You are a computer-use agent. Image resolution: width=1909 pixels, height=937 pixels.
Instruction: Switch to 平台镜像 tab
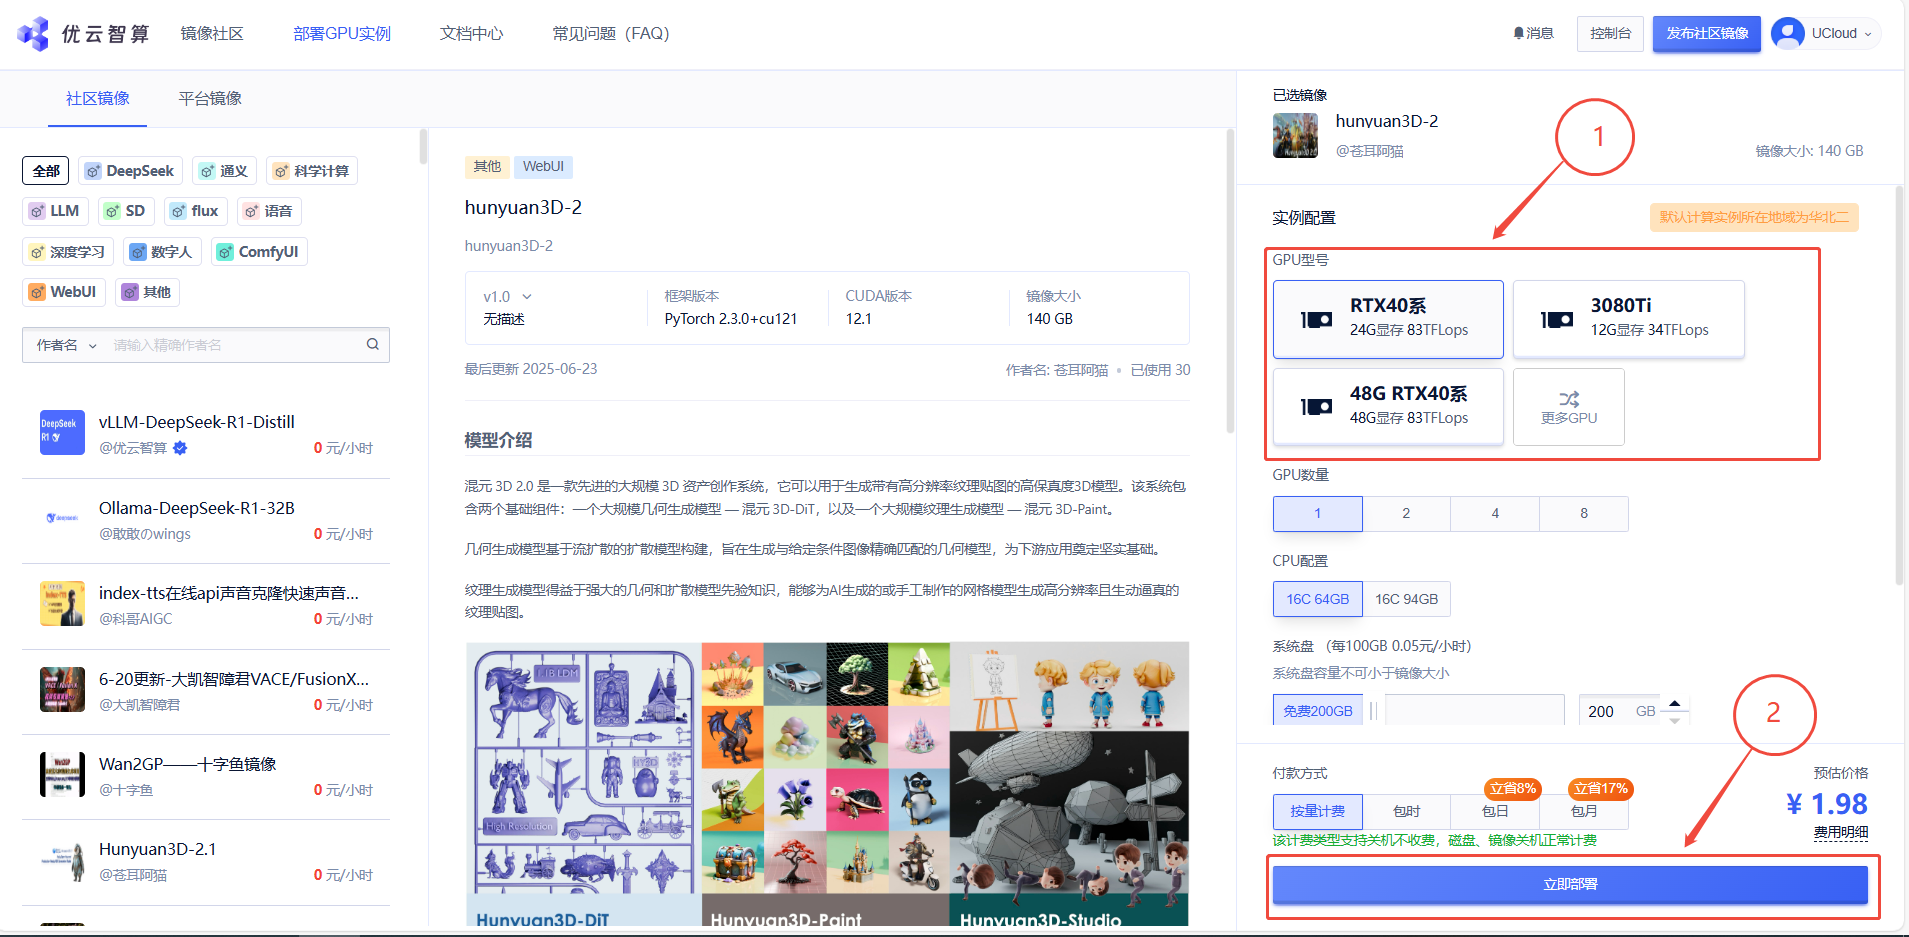210,98
